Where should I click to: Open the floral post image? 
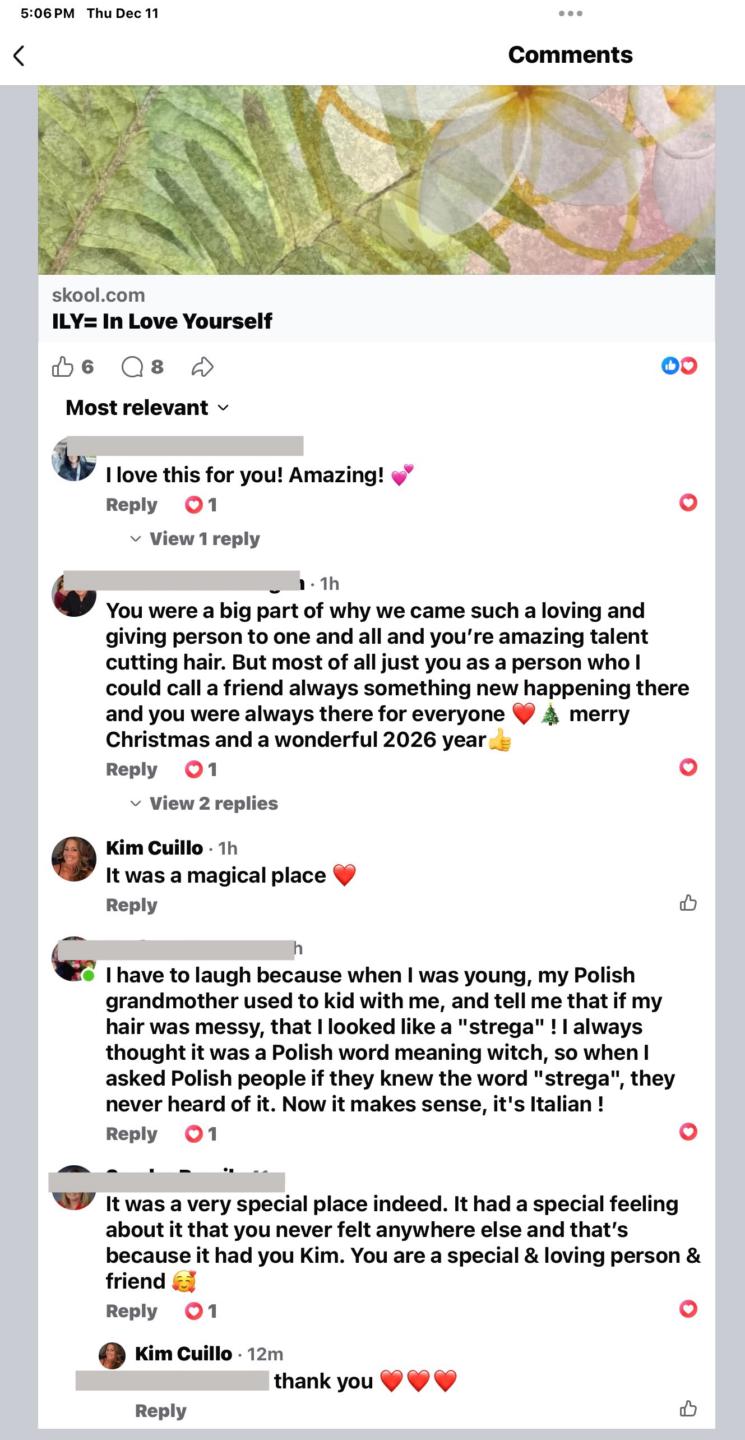pos(376,180)
